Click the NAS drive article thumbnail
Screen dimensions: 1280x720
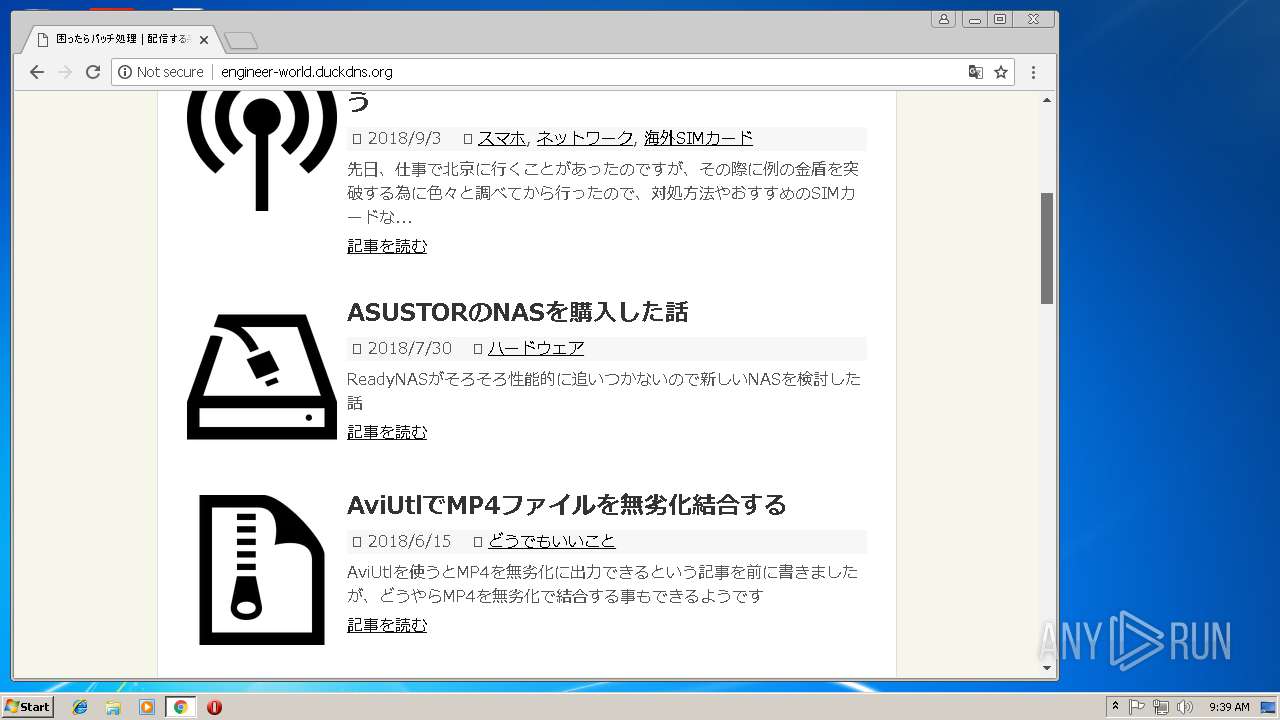pos(262,376)
